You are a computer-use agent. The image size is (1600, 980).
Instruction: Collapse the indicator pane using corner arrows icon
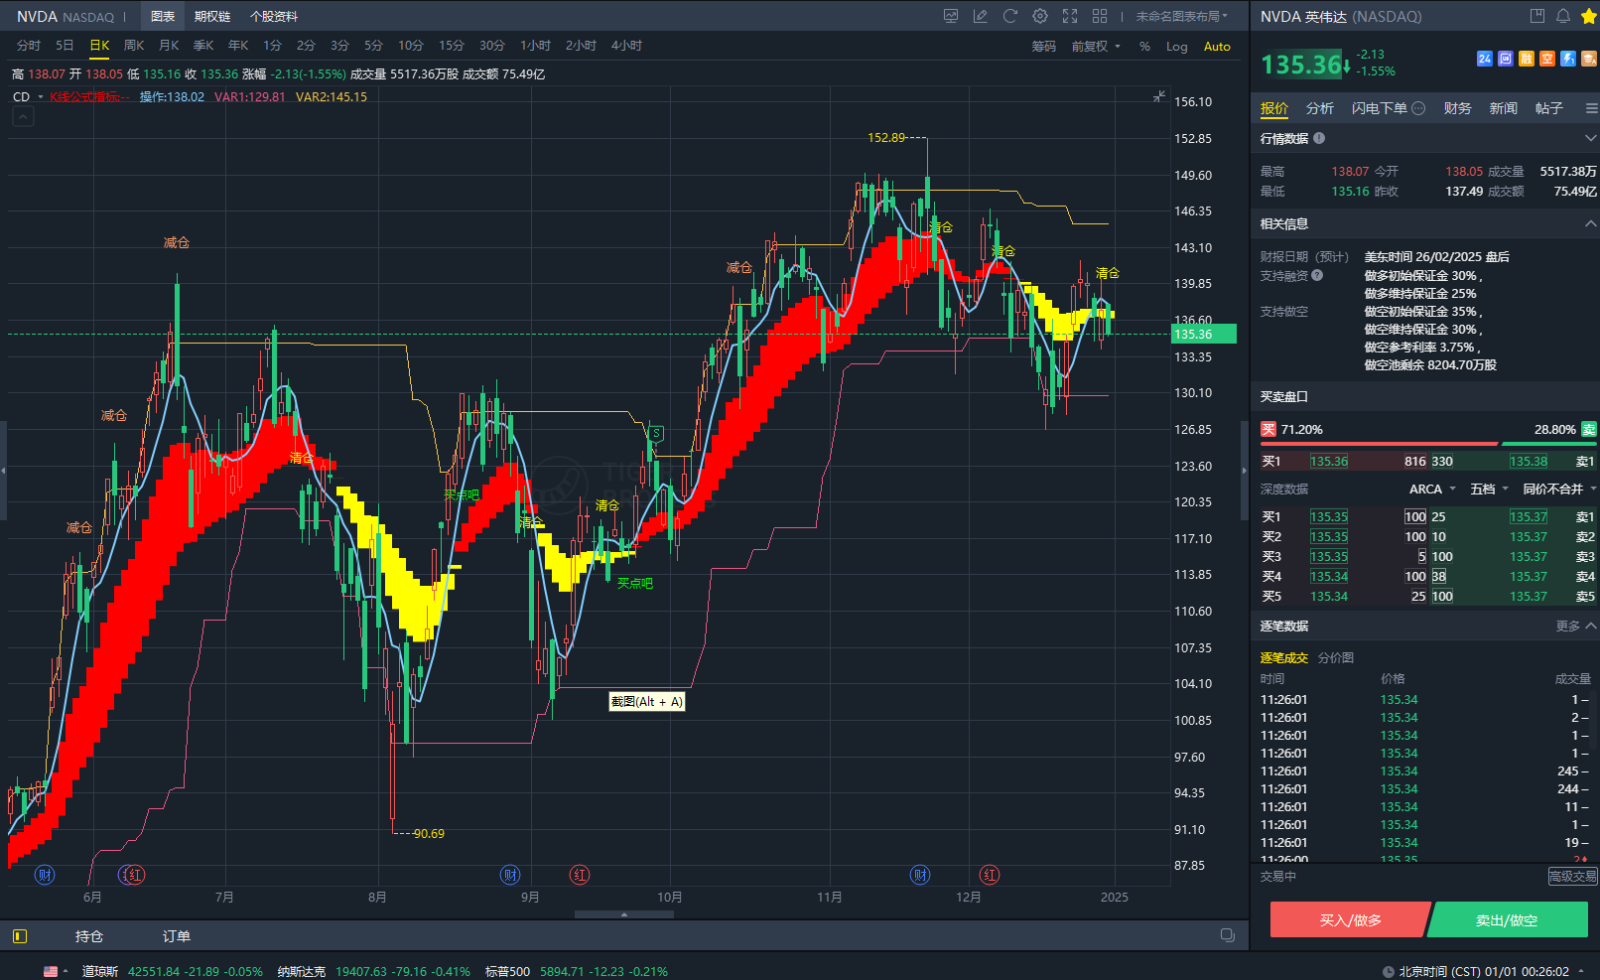coord(1159,96)
